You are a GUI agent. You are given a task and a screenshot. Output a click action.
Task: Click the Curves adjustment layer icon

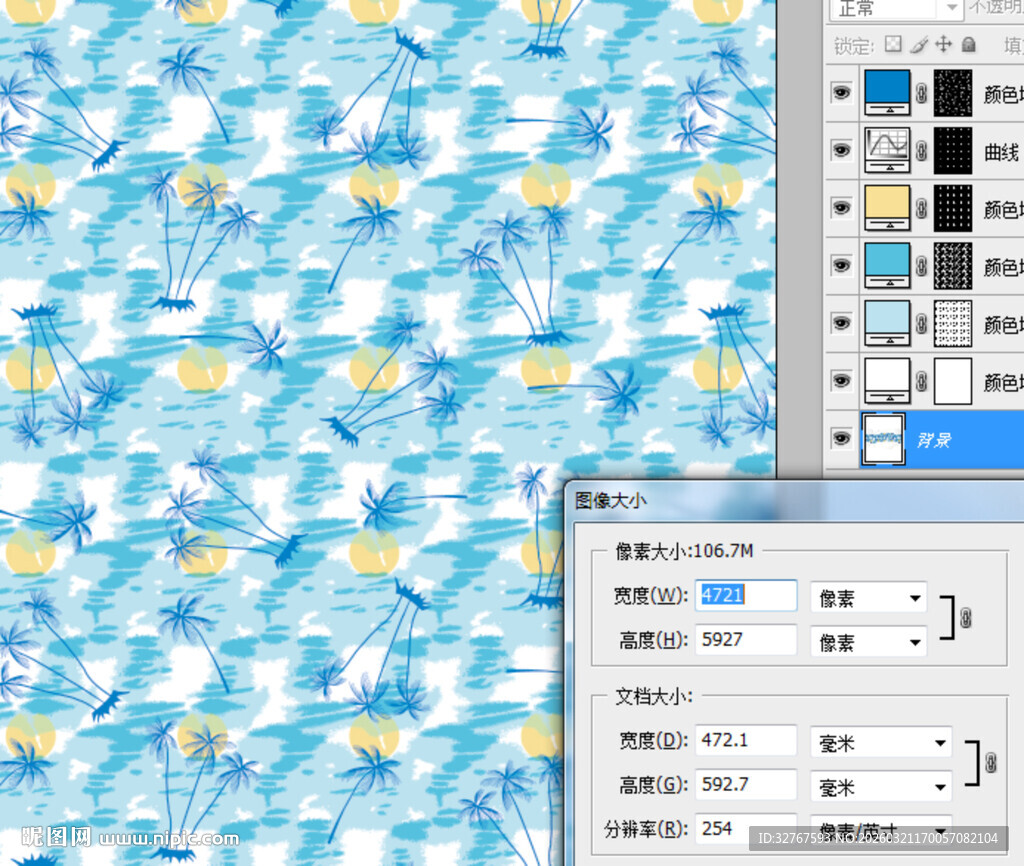click(887, 151)
